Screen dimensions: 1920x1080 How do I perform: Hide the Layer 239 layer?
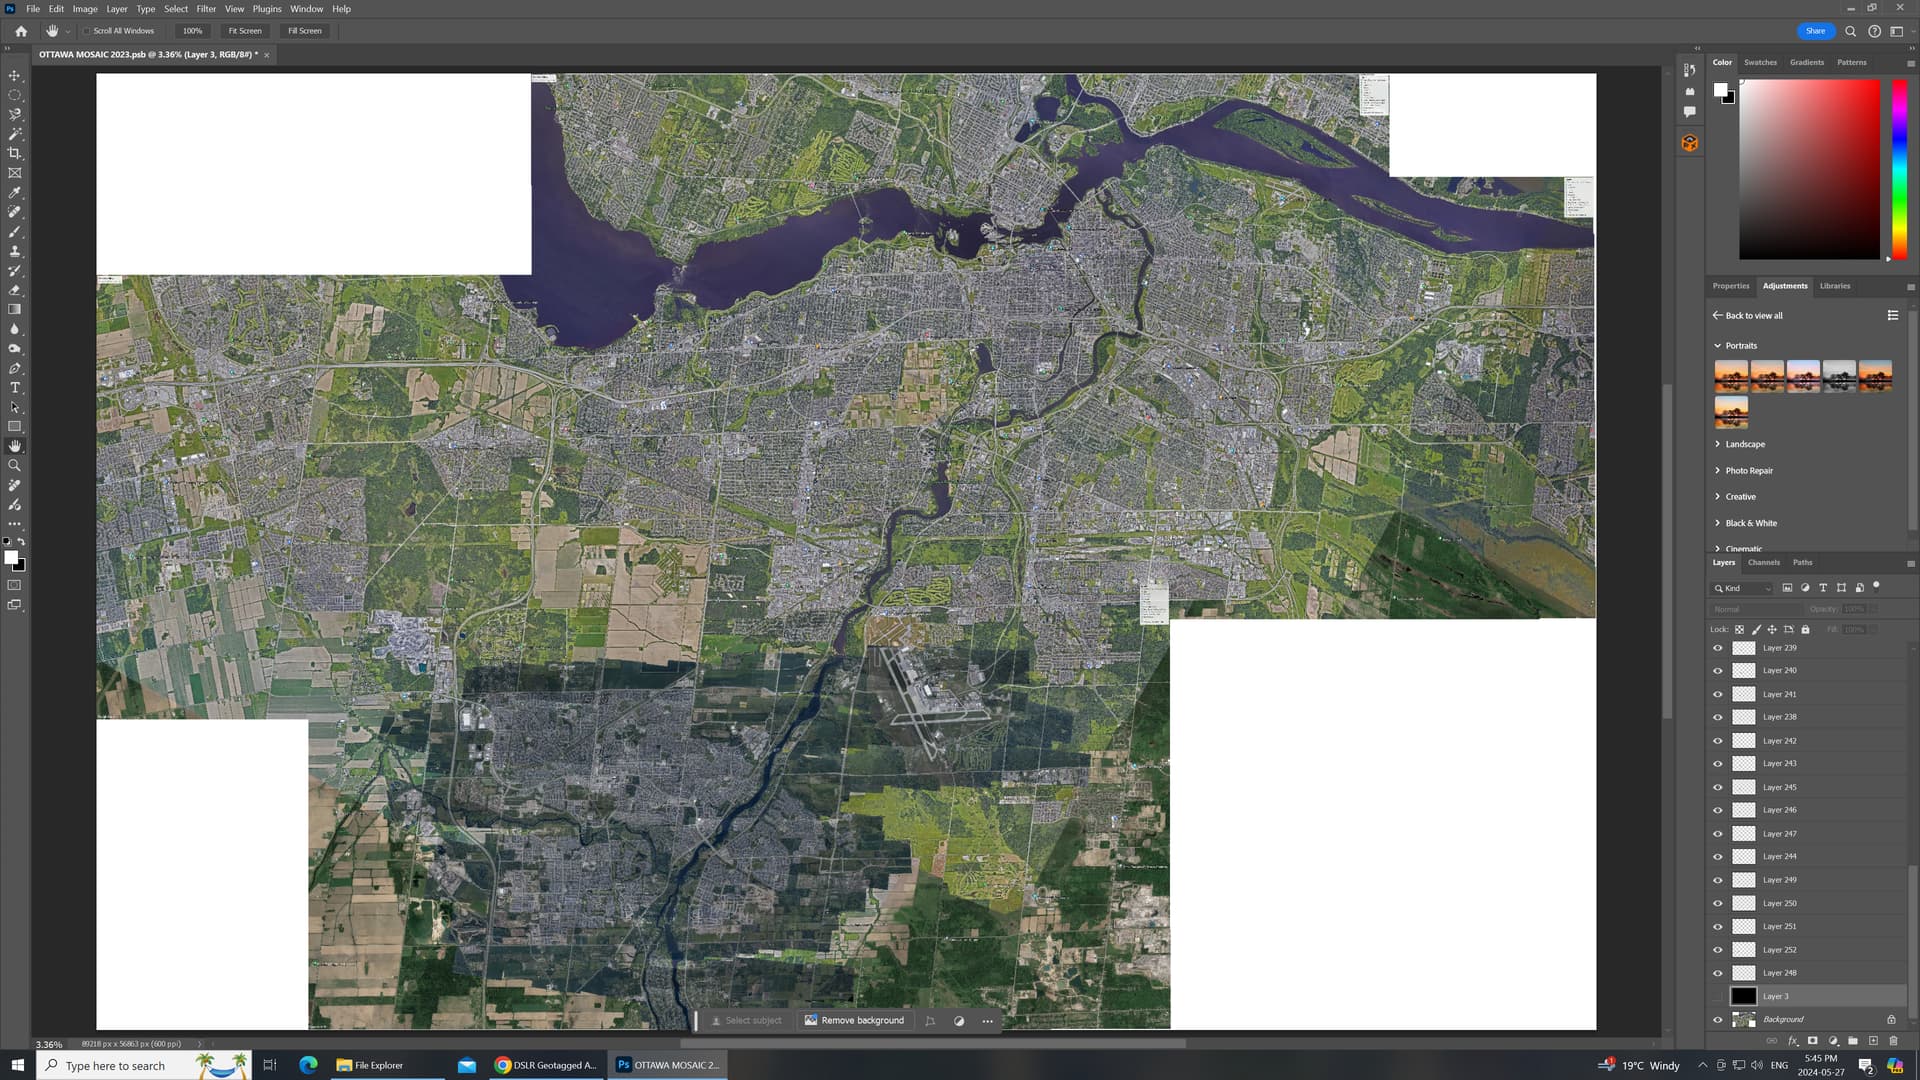[x=1718, y=647]
